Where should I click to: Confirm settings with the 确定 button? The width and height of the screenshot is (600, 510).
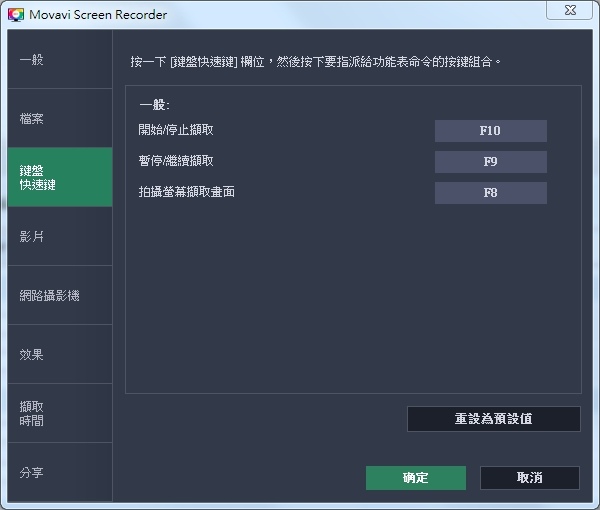tap(416, 478)
